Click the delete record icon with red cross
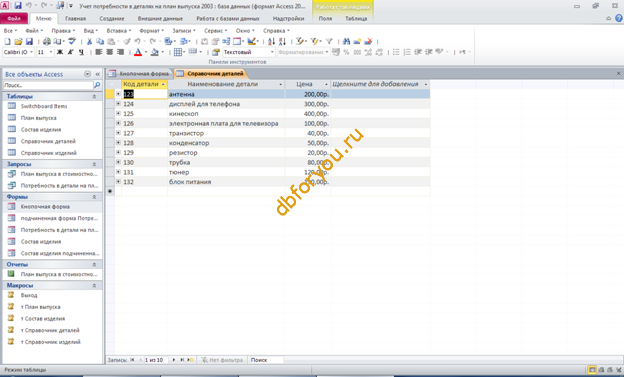 pyautogui.click(x=368, y=41)
